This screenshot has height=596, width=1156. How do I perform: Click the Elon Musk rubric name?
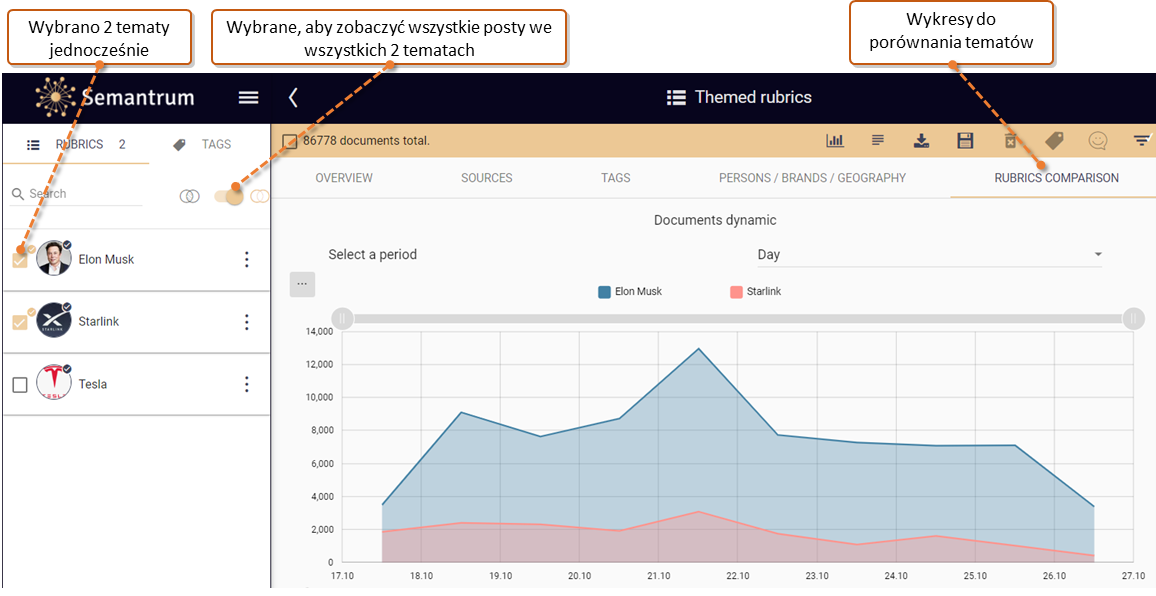pyautogui.click(x=106, y=260)
